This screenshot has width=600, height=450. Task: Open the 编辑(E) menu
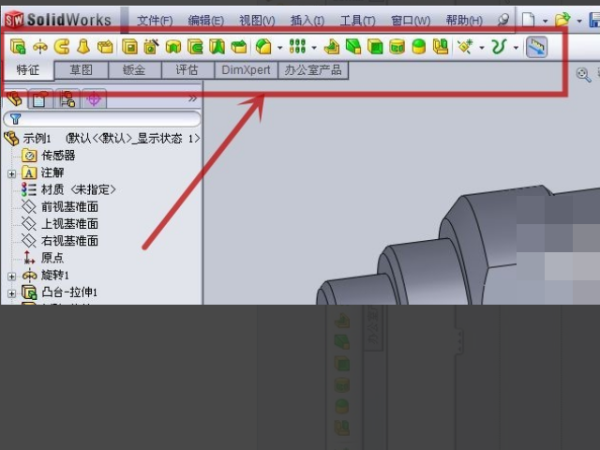pos(206,20)
